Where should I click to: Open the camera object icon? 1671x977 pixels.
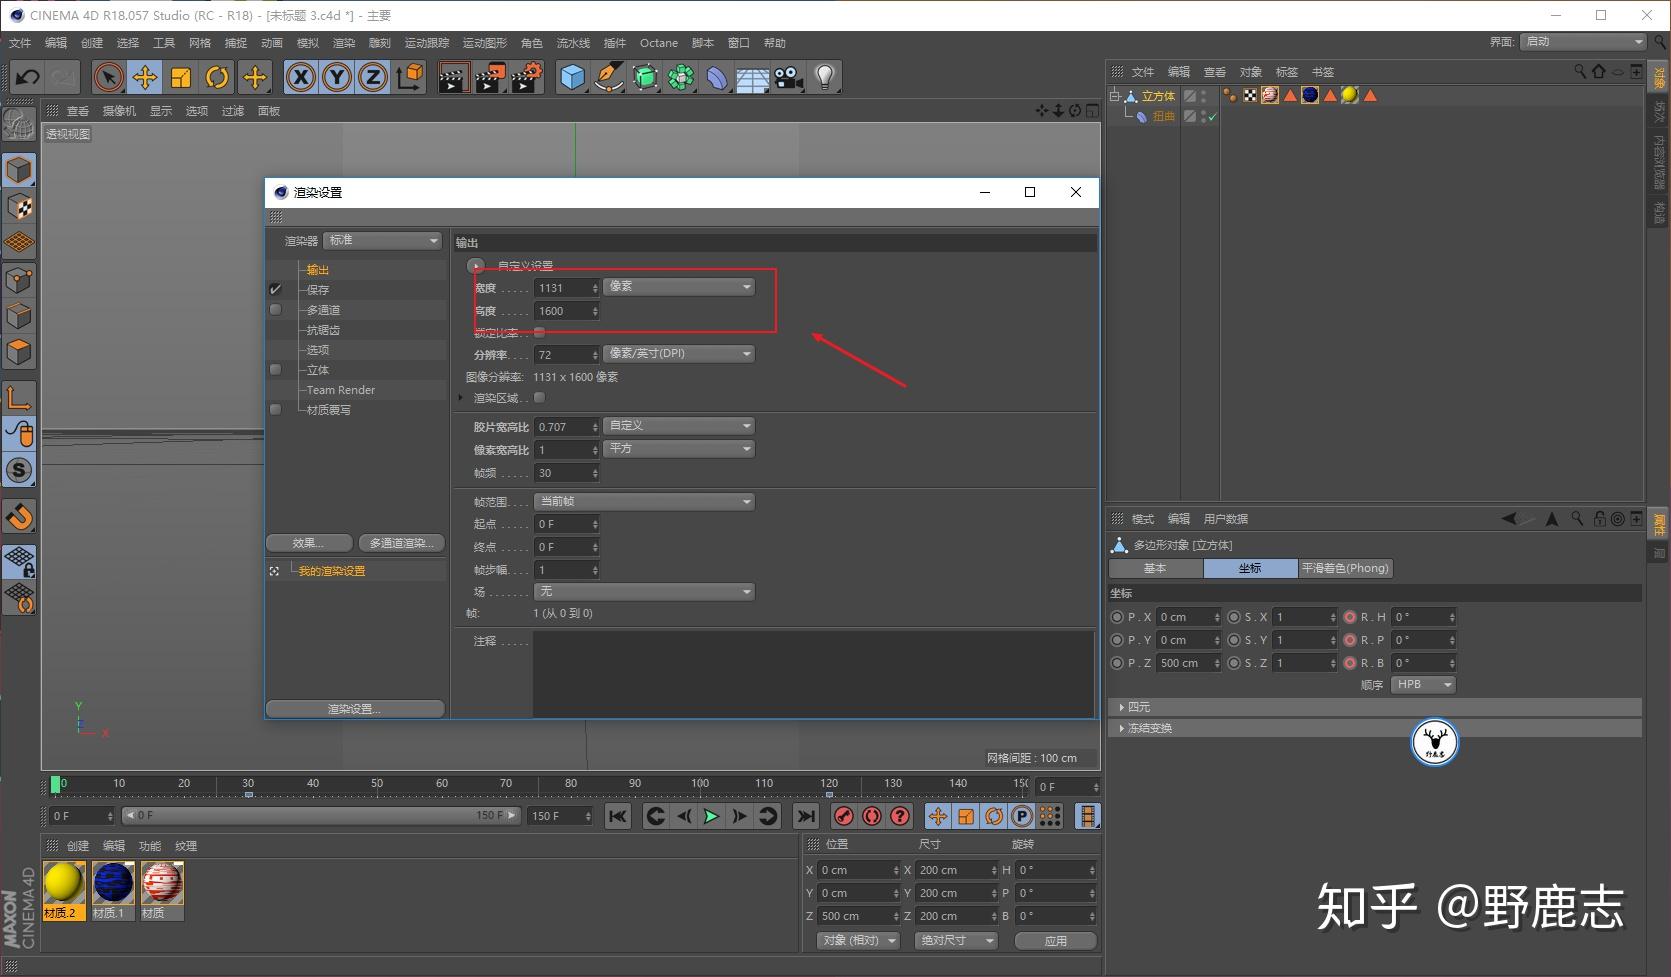click(x=789, y=77)
